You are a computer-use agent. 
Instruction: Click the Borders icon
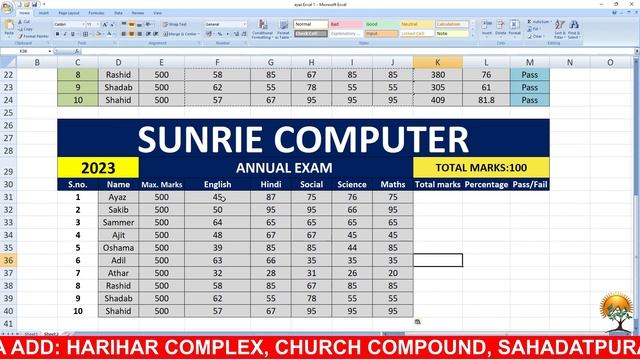(85, 34)
